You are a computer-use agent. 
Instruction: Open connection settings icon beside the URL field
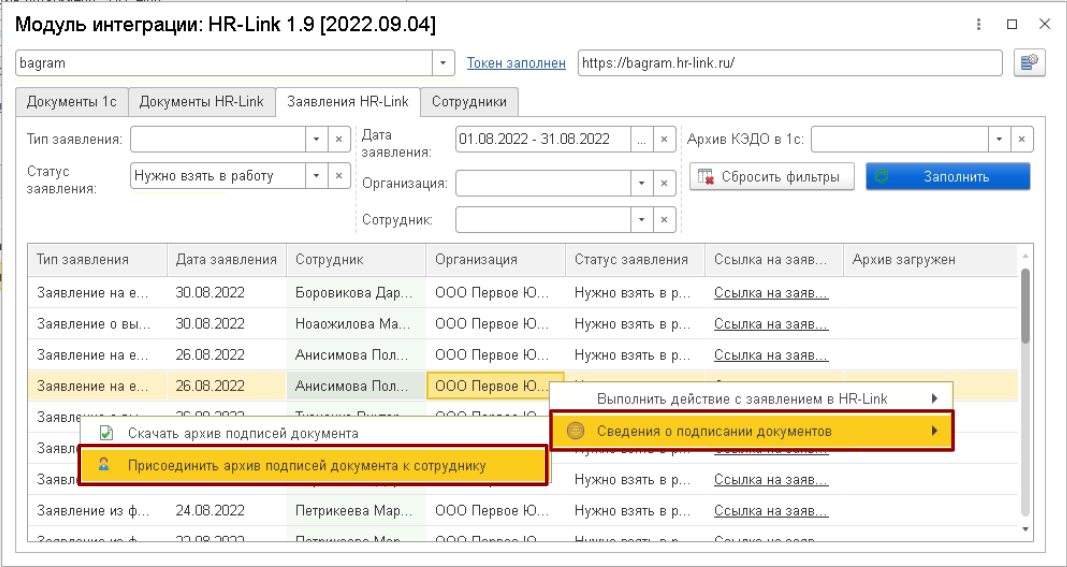pos(1029,63)
